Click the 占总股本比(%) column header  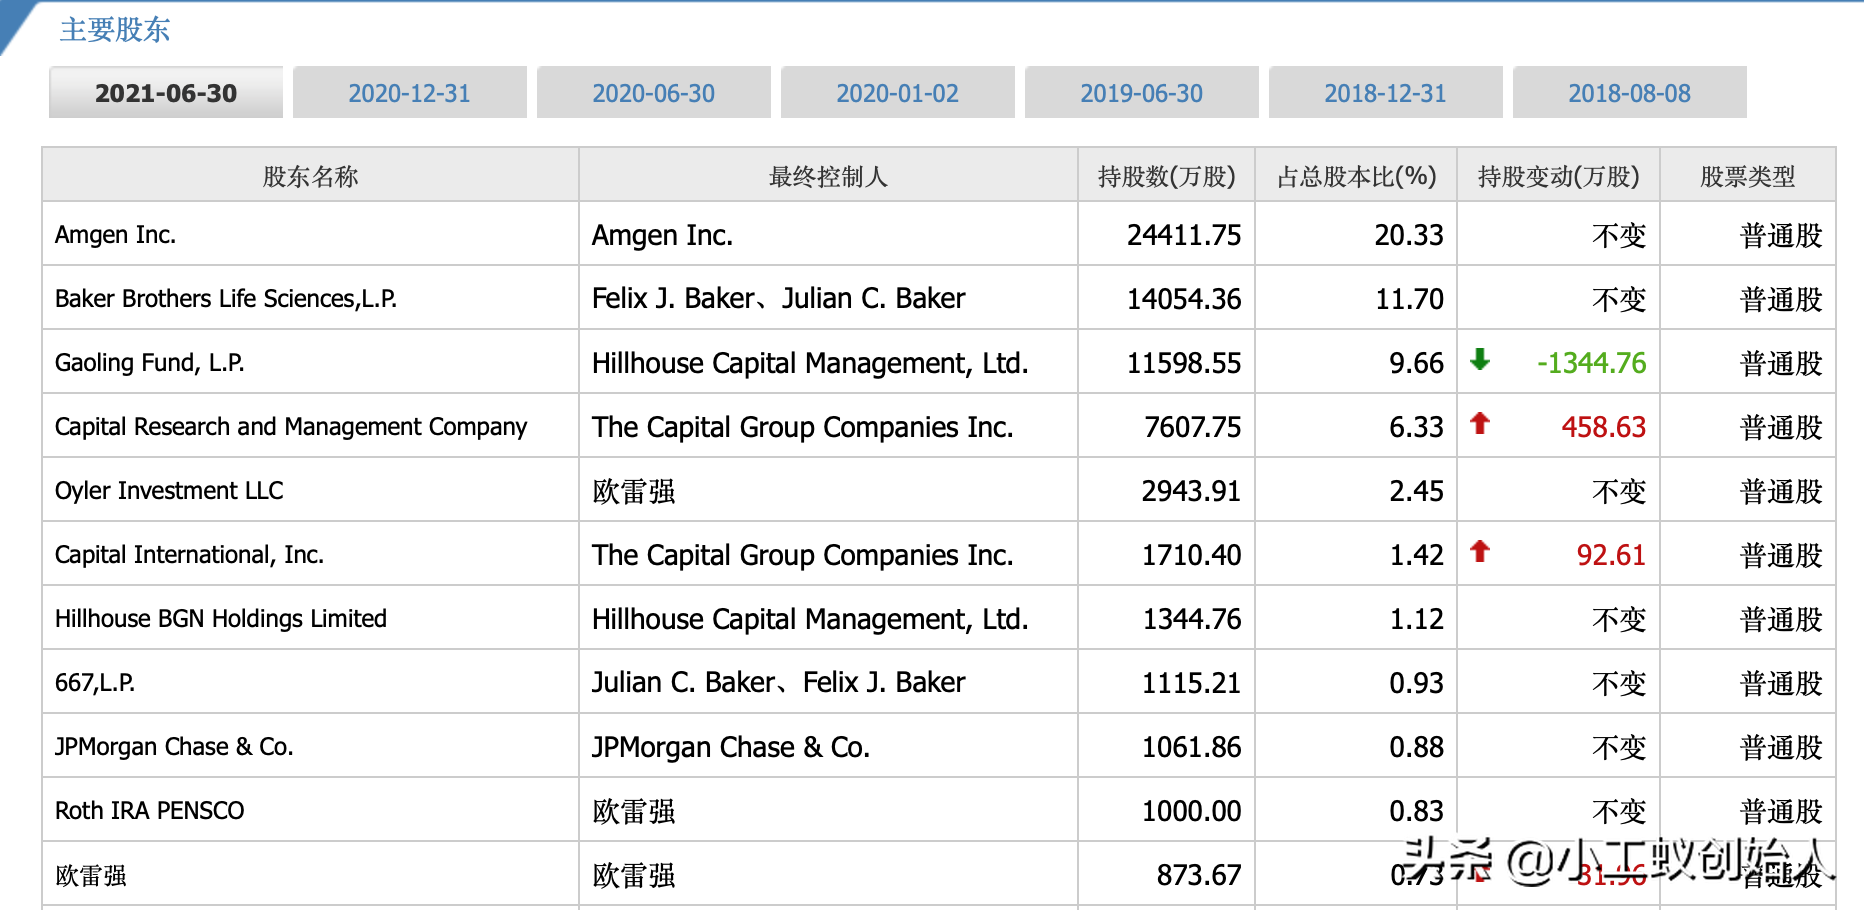coord(1357,176)
